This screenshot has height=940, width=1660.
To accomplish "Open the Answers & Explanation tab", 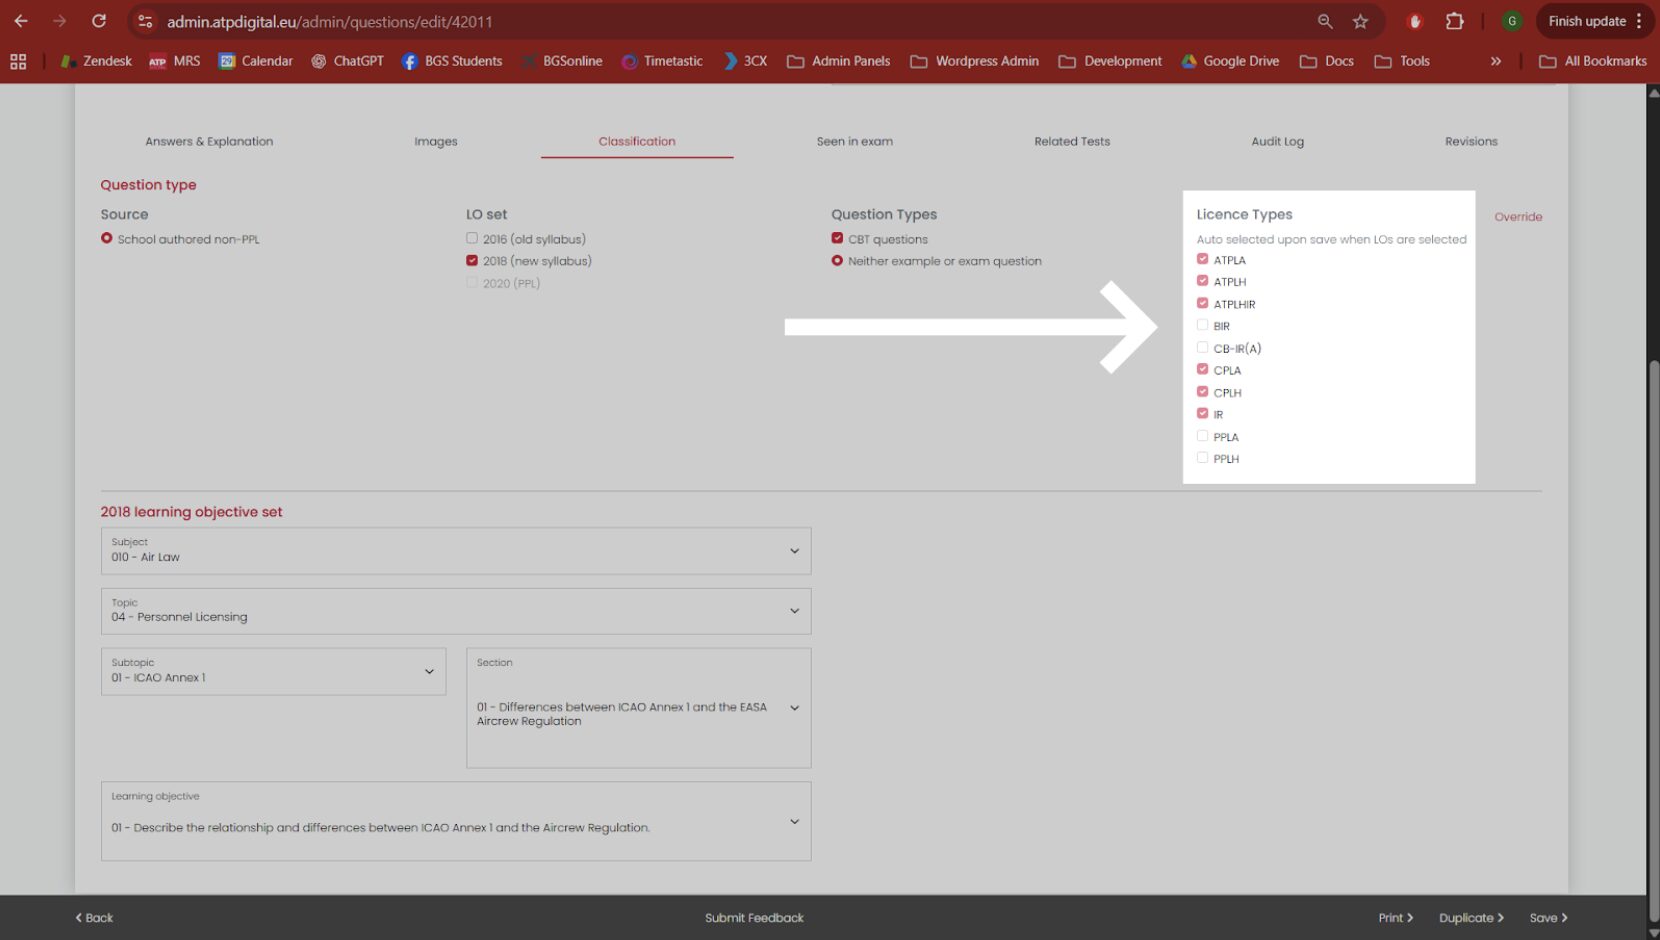I will pyautogui.click(x=209, y=141).
